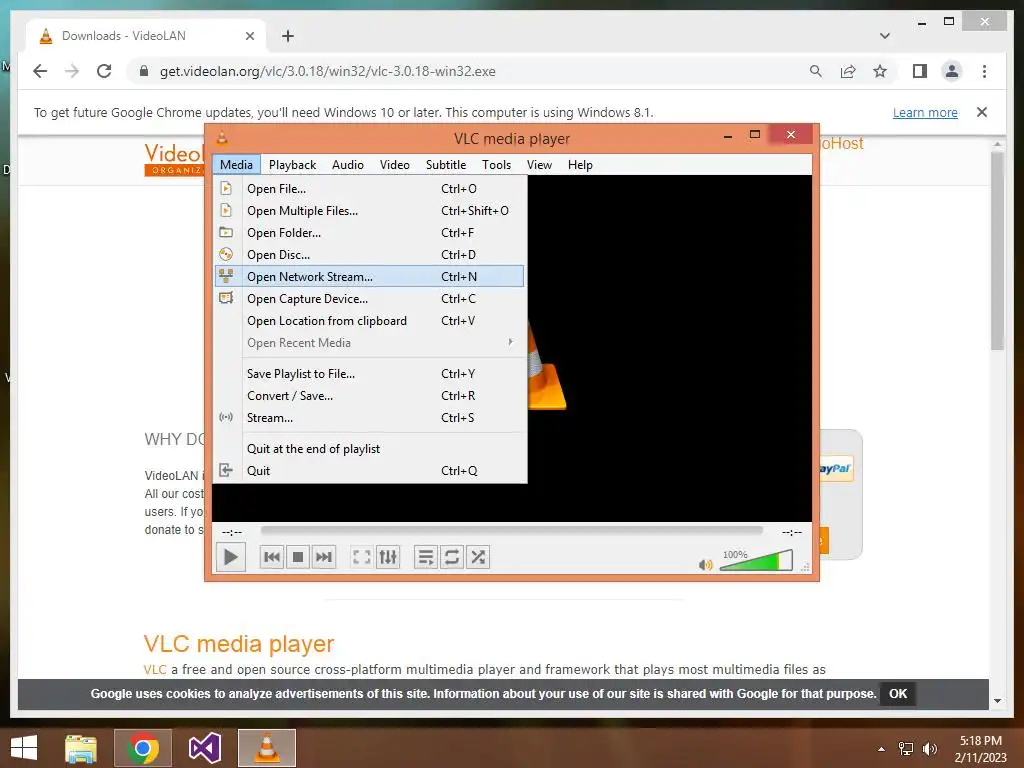
Task: Open File Explorer from taskbar
Action: click(81, 748)
